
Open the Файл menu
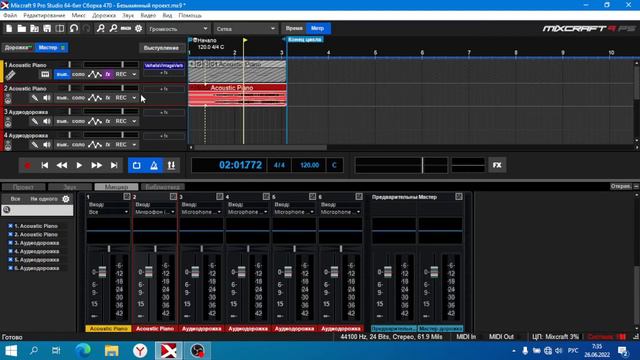10,15
